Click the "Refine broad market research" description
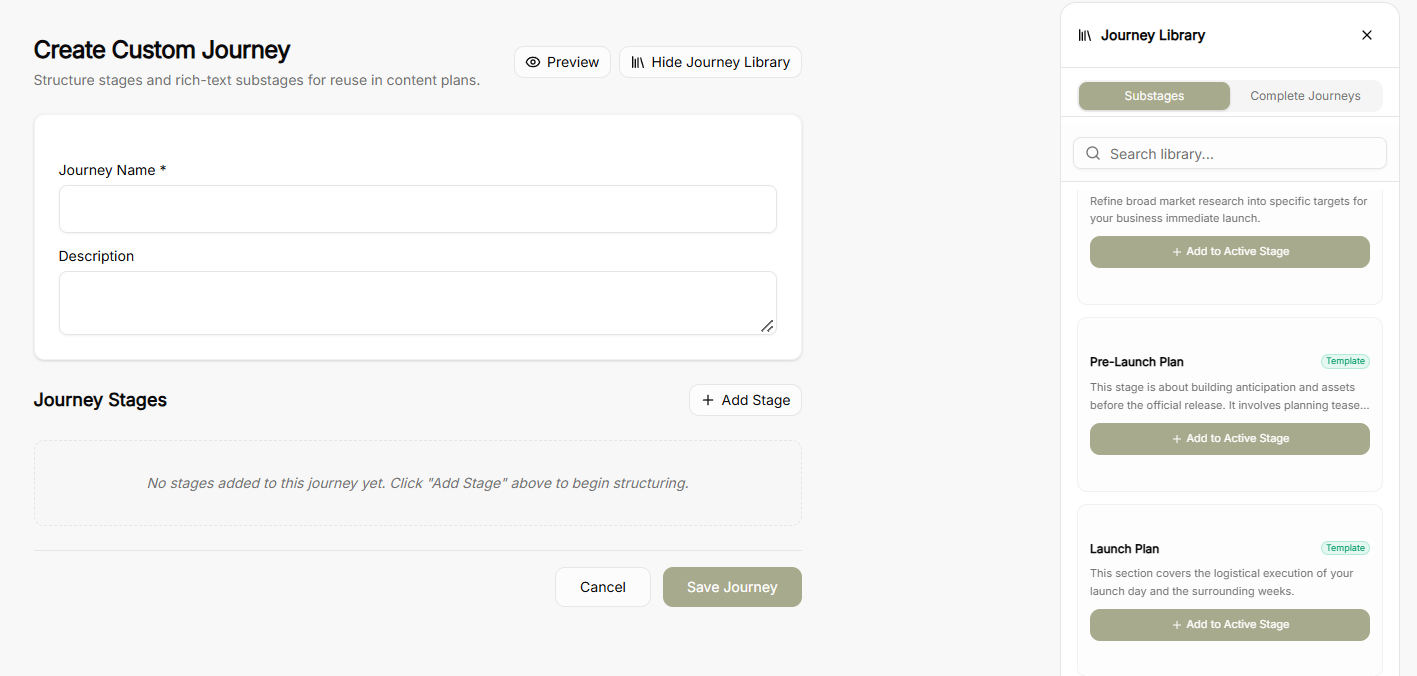The height and width of the screenshot is (676, 1417). pos(1229,209)
